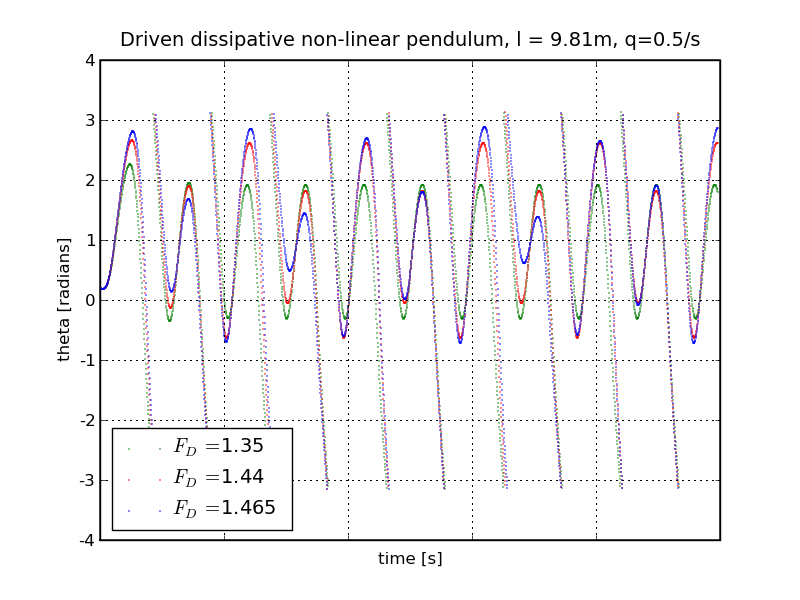
Task: Click the y-axis tick label -1
Action: click(88, 361)
